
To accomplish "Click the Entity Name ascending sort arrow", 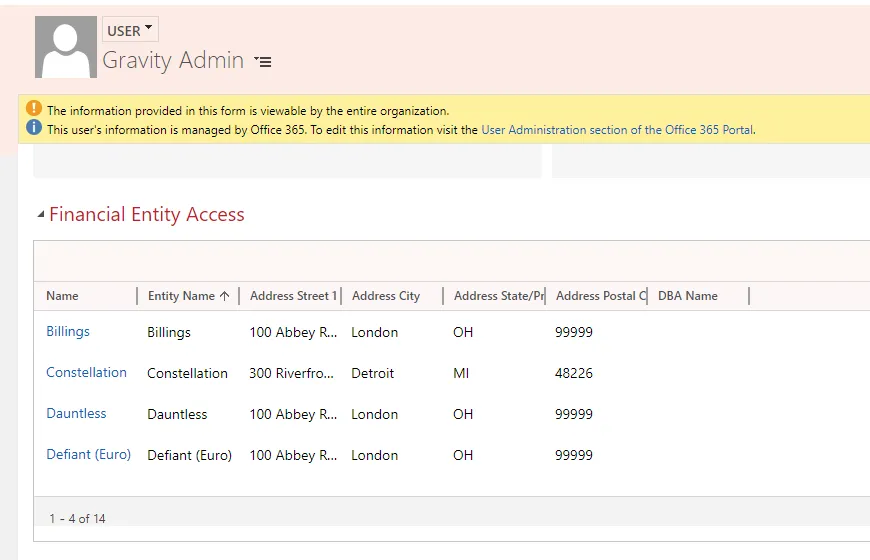I will (224, 296).
